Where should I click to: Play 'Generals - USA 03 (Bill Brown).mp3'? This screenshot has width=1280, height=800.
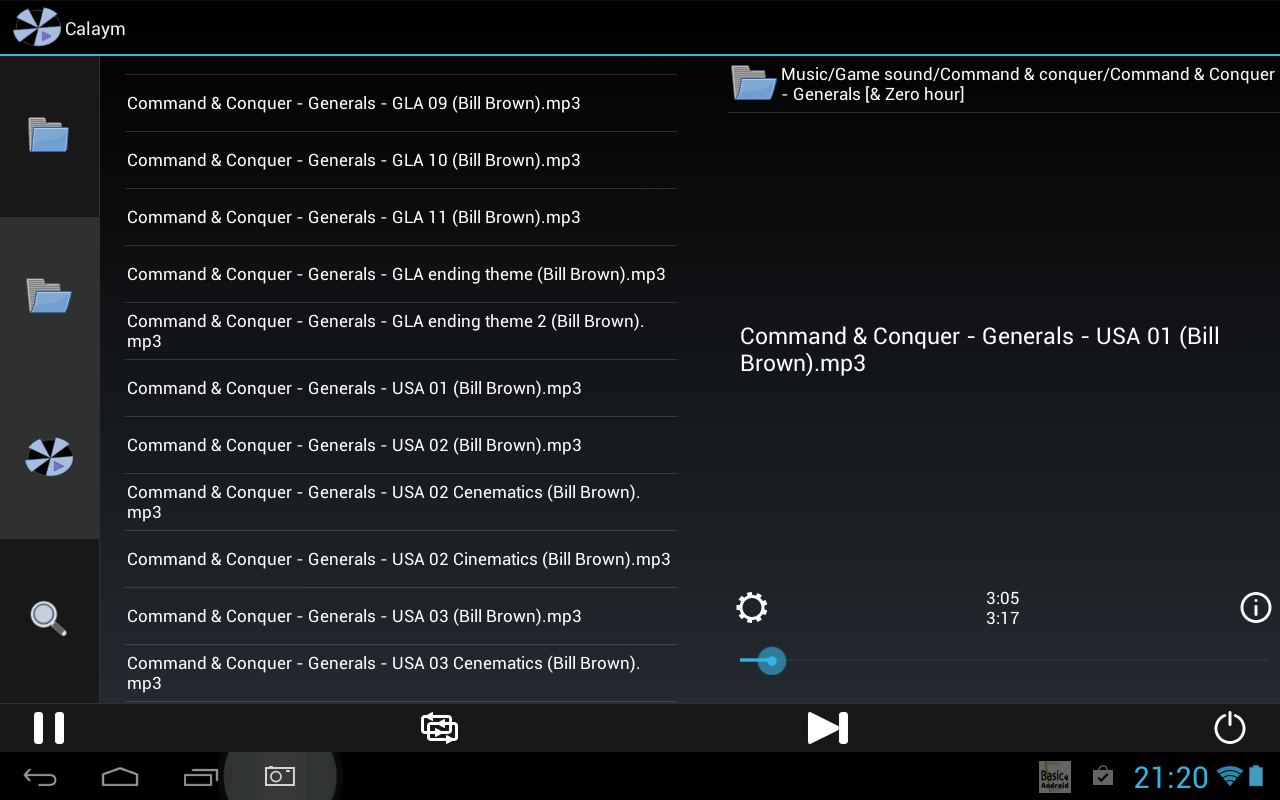pyautogui.click(x=401, y=616)
